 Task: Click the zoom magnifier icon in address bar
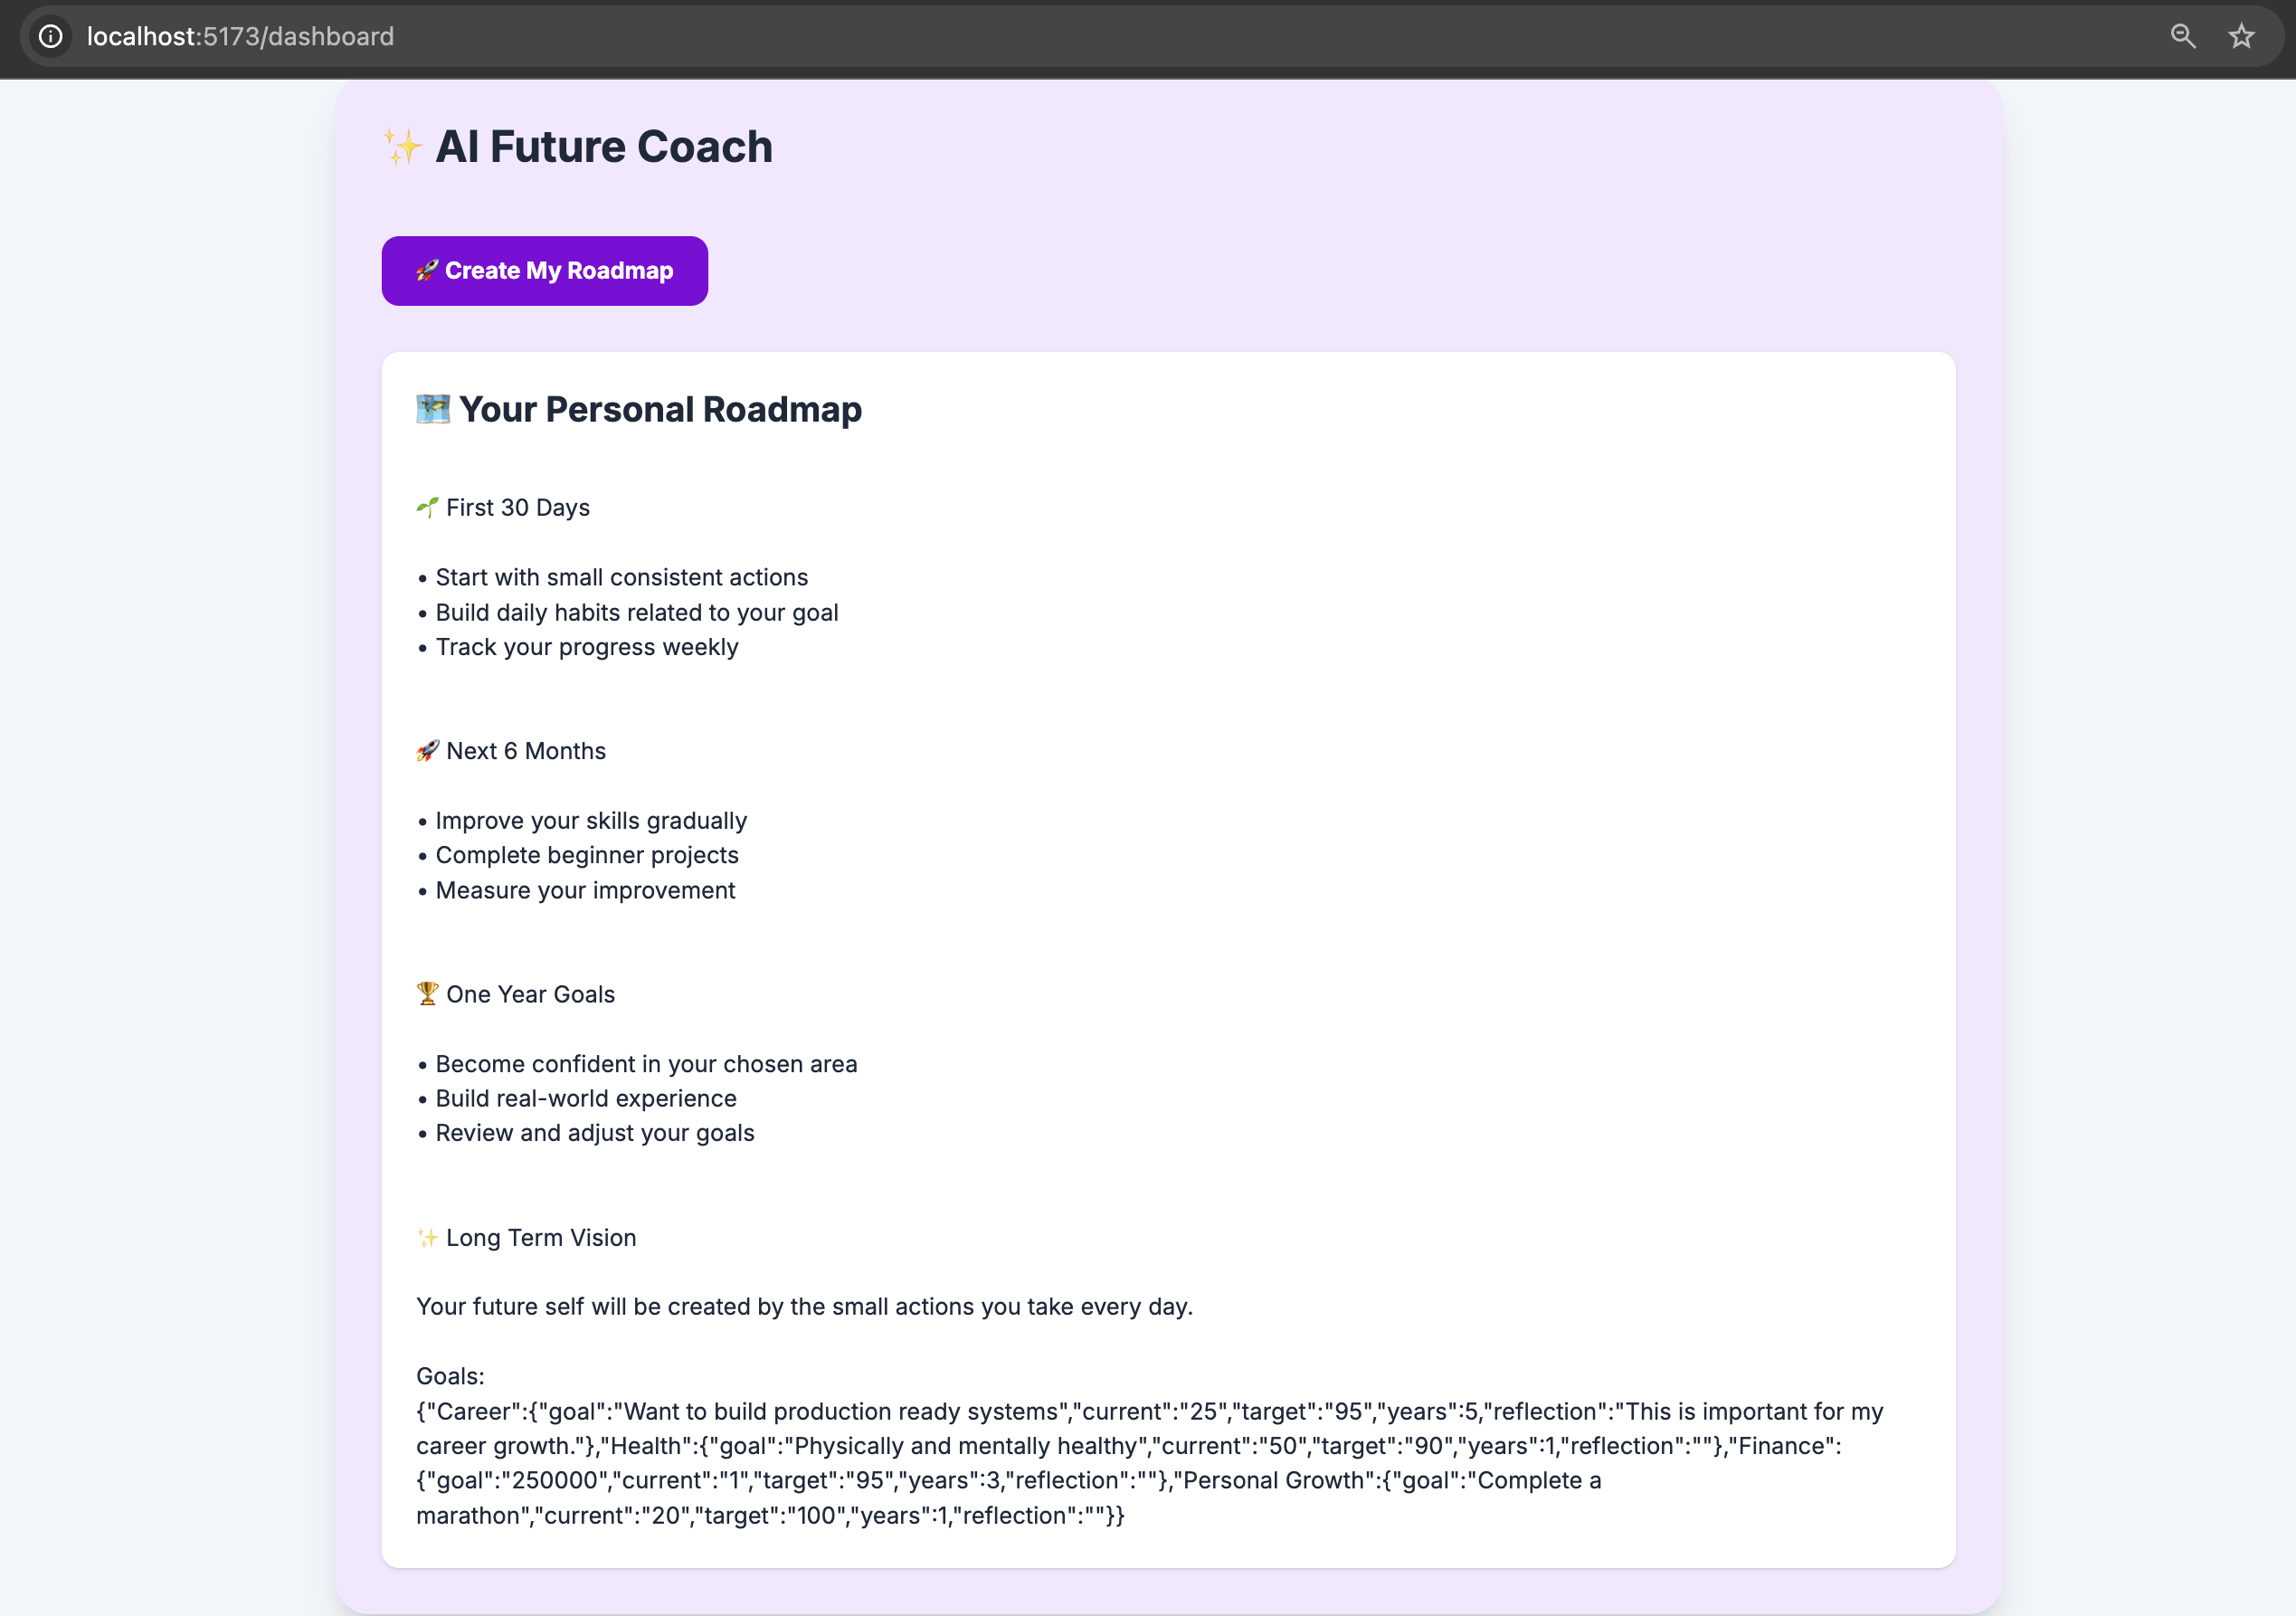click(2183, 37)
